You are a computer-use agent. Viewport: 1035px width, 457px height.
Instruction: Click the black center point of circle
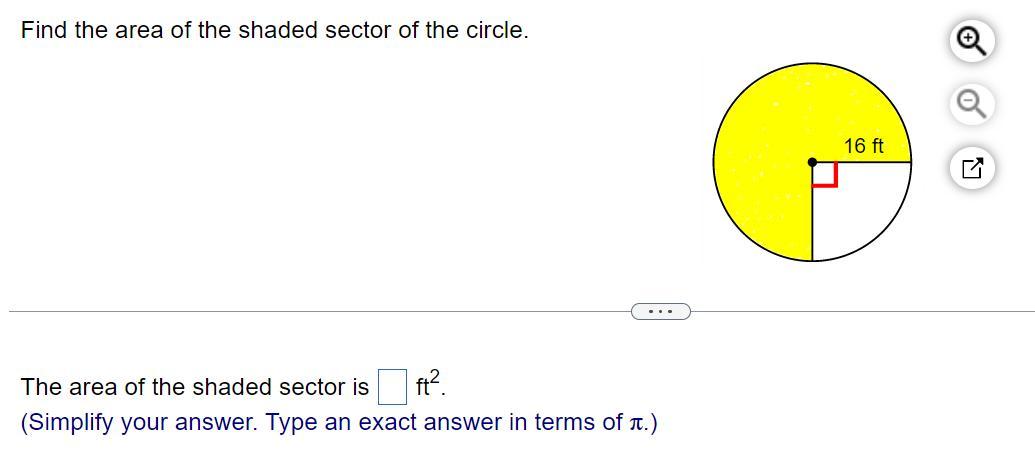tap(812, 161)
